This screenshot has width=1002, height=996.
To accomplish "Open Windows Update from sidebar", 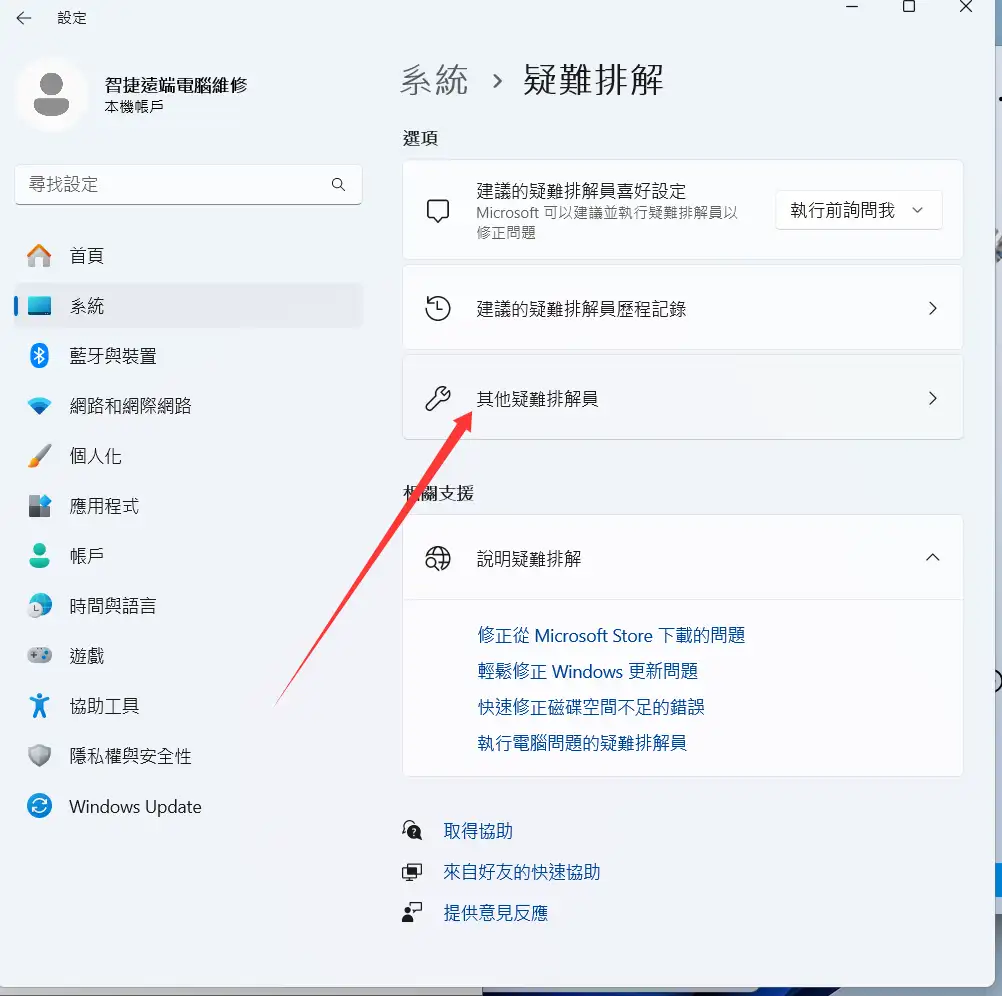I will (x=135, y=807).
